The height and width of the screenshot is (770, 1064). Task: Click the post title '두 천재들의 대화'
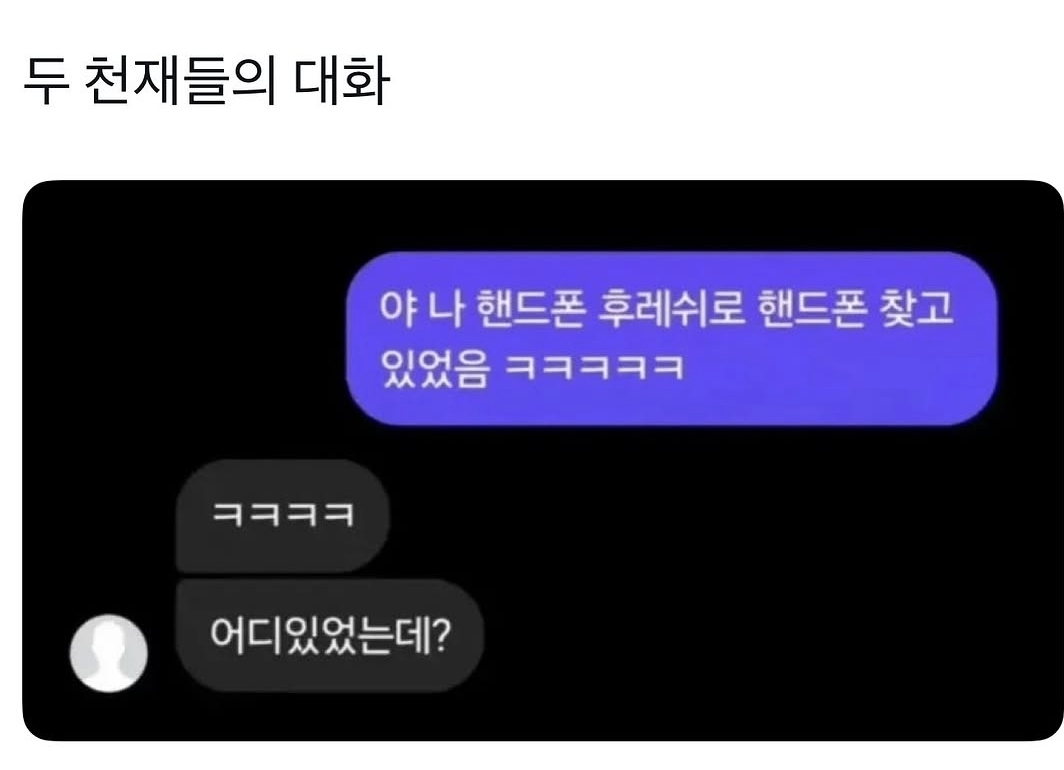click(207, 81)
